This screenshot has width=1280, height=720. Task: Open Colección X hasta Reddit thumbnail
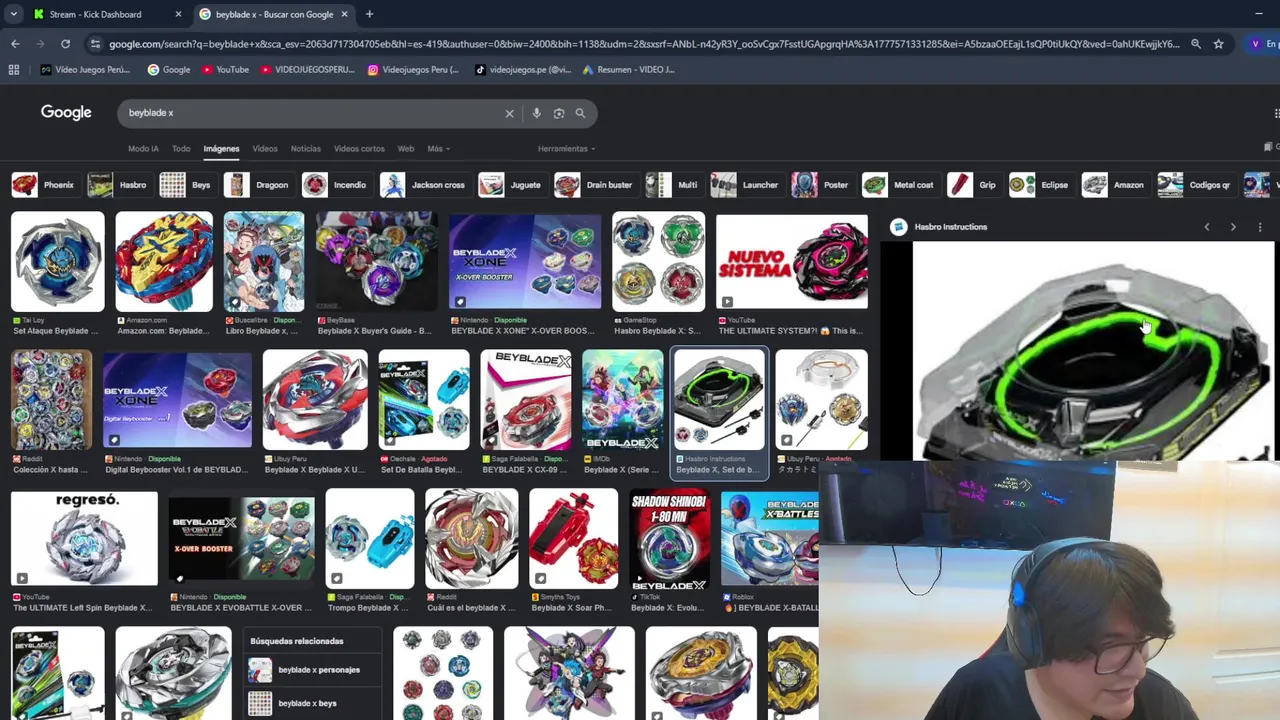point(51,400)
